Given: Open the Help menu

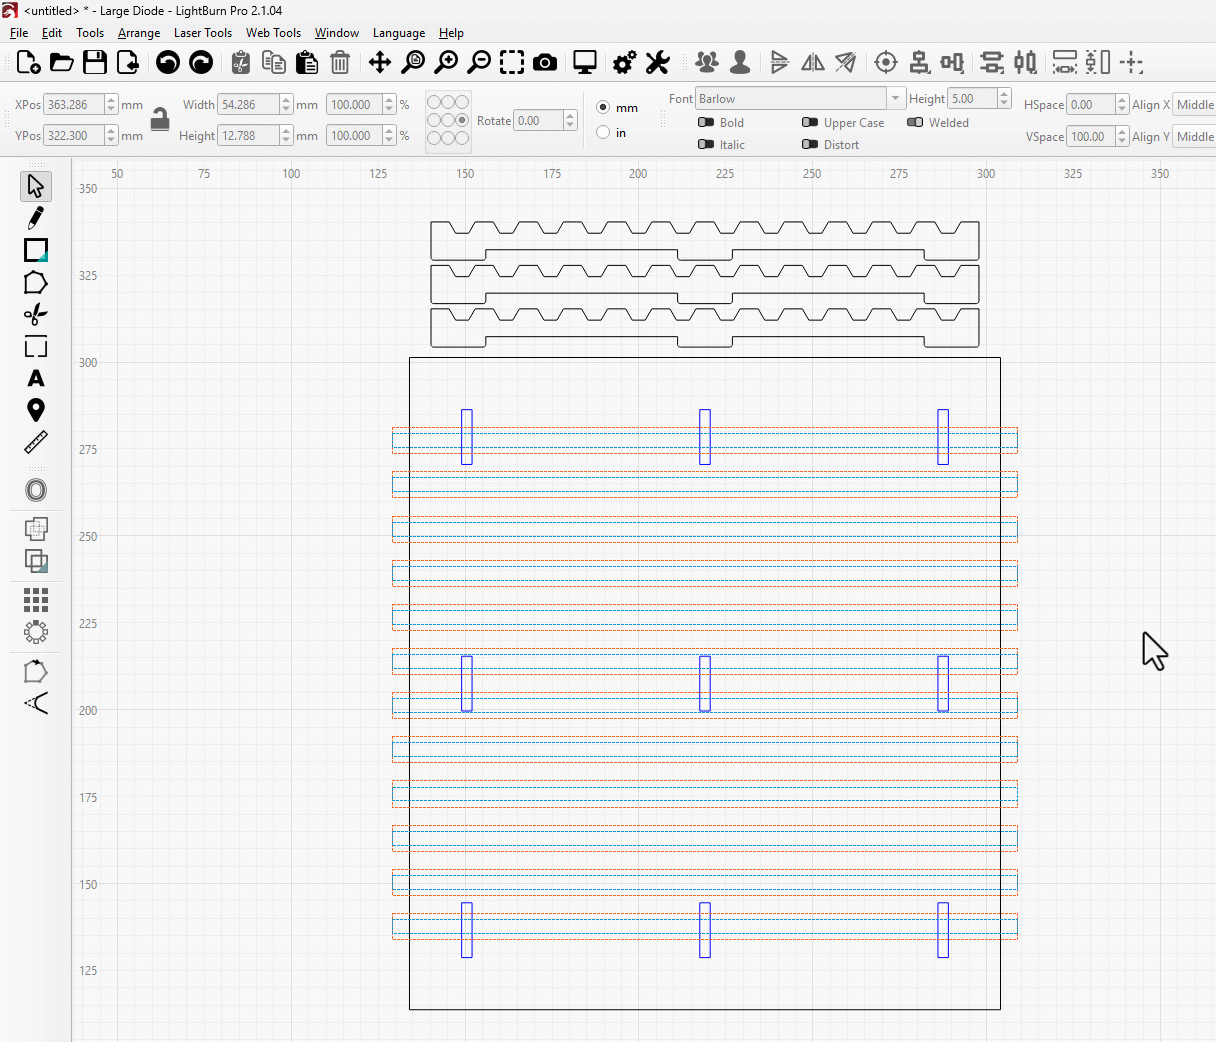Looking at the screenshot, I should 451,33.
